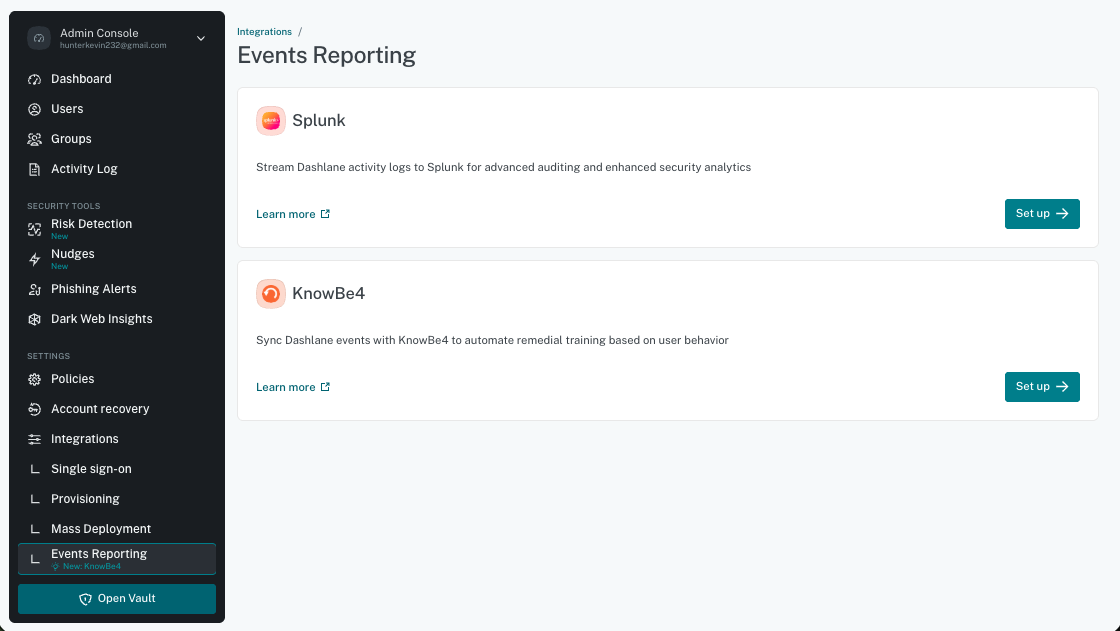Select Events Reporting sub-item
This screenshot has width=1120, height=631.
117,560
